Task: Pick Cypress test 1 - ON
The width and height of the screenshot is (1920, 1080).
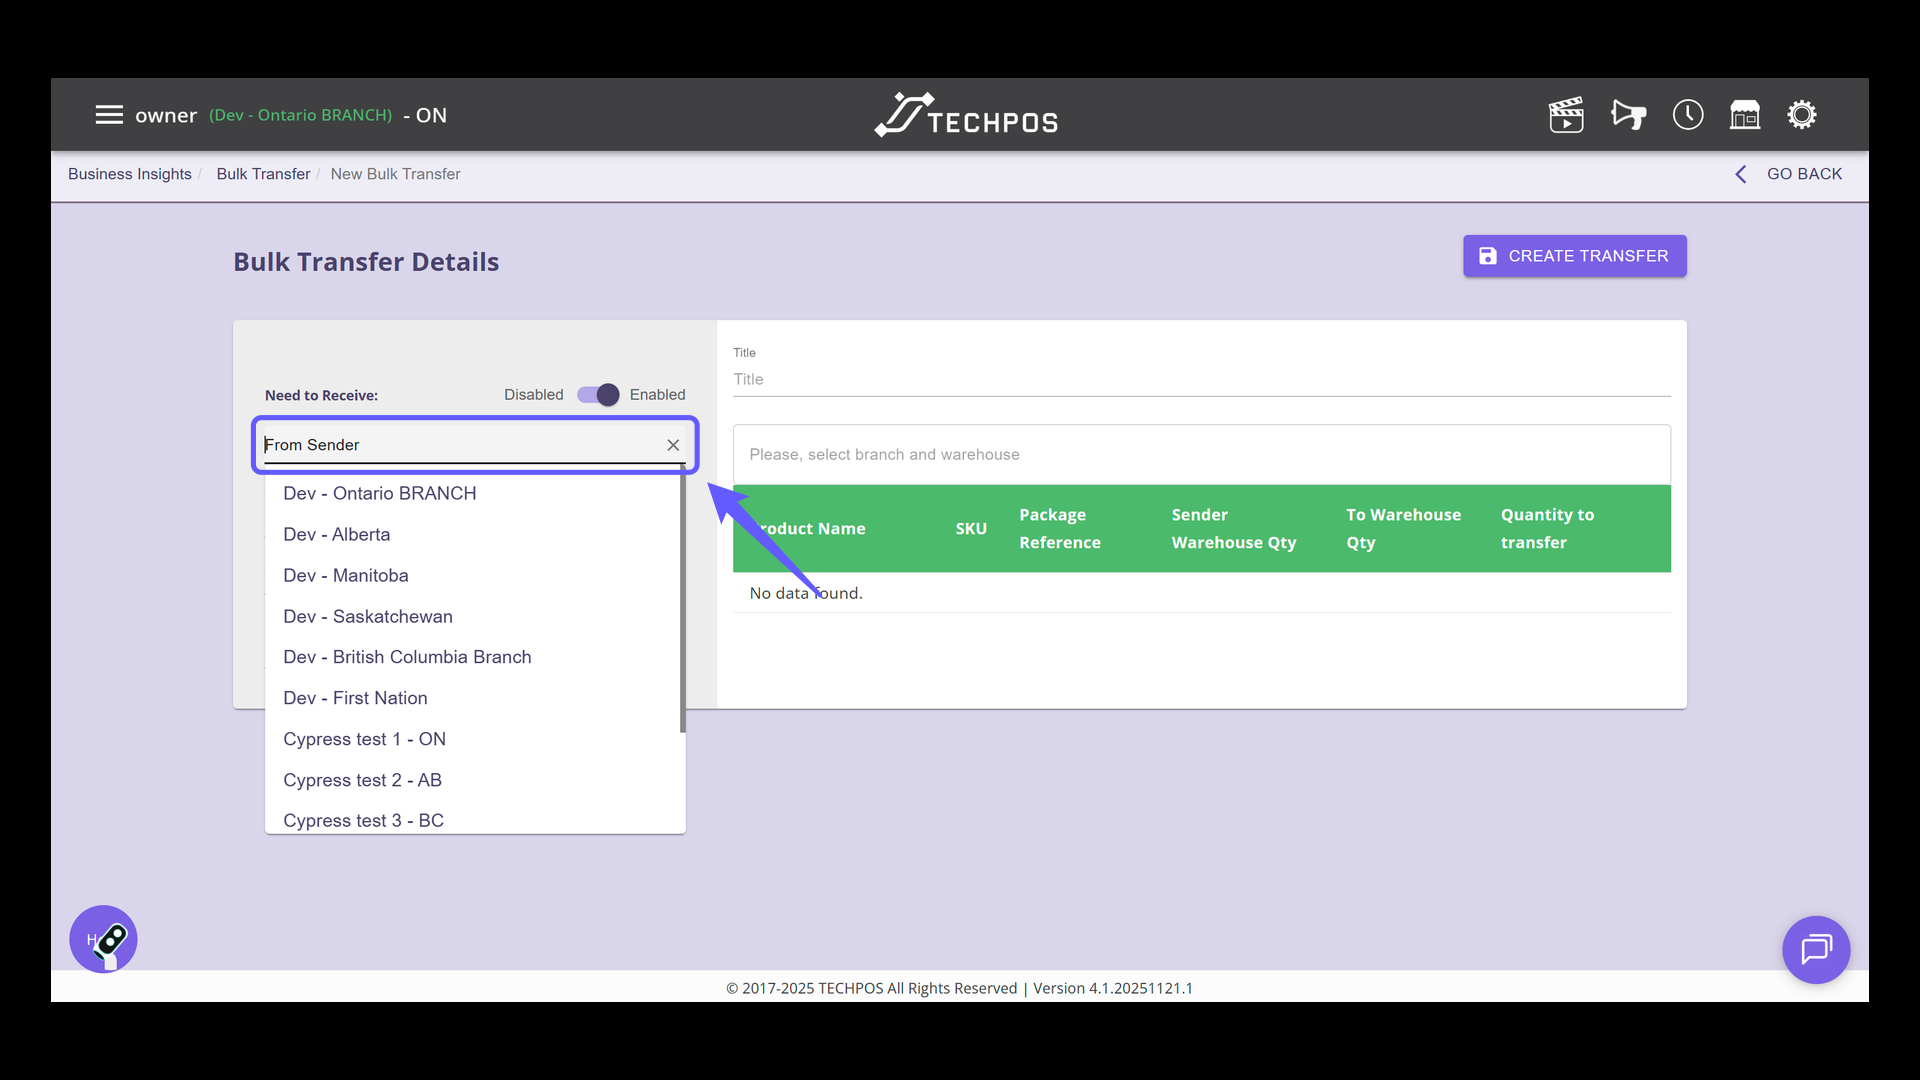Action: [x=365, y=739]
